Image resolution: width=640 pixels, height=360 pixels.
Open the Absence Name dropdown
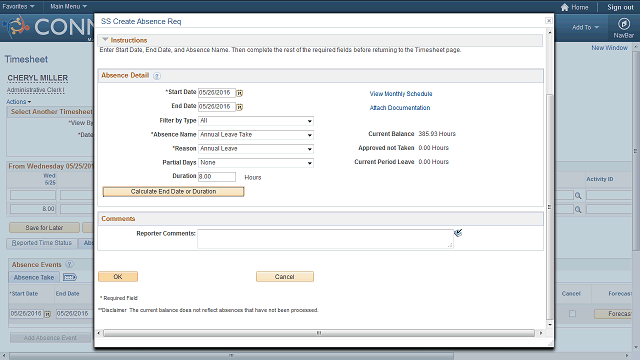[x=256, y=135]
